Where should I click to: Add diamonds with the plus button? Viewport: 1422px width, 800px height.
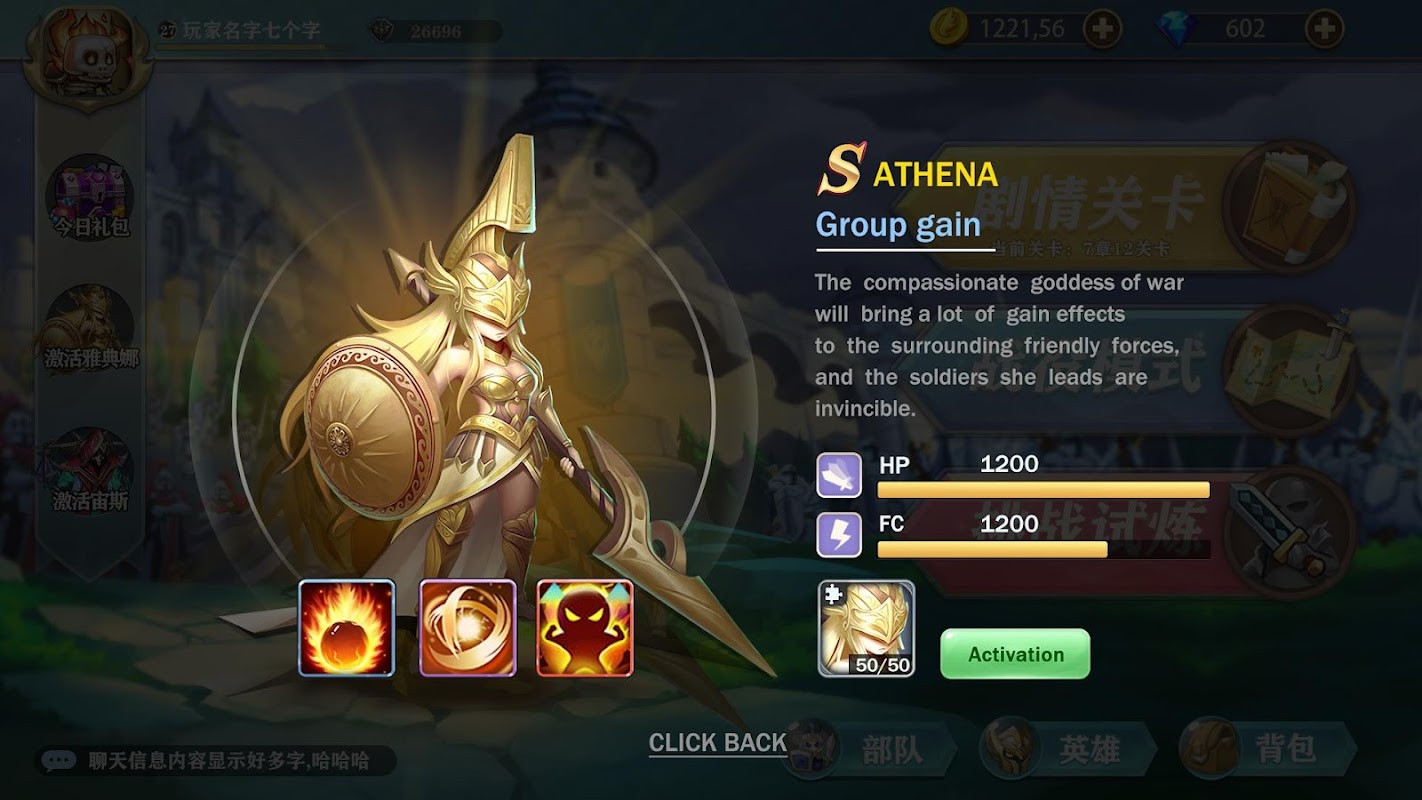[1324, 30]
